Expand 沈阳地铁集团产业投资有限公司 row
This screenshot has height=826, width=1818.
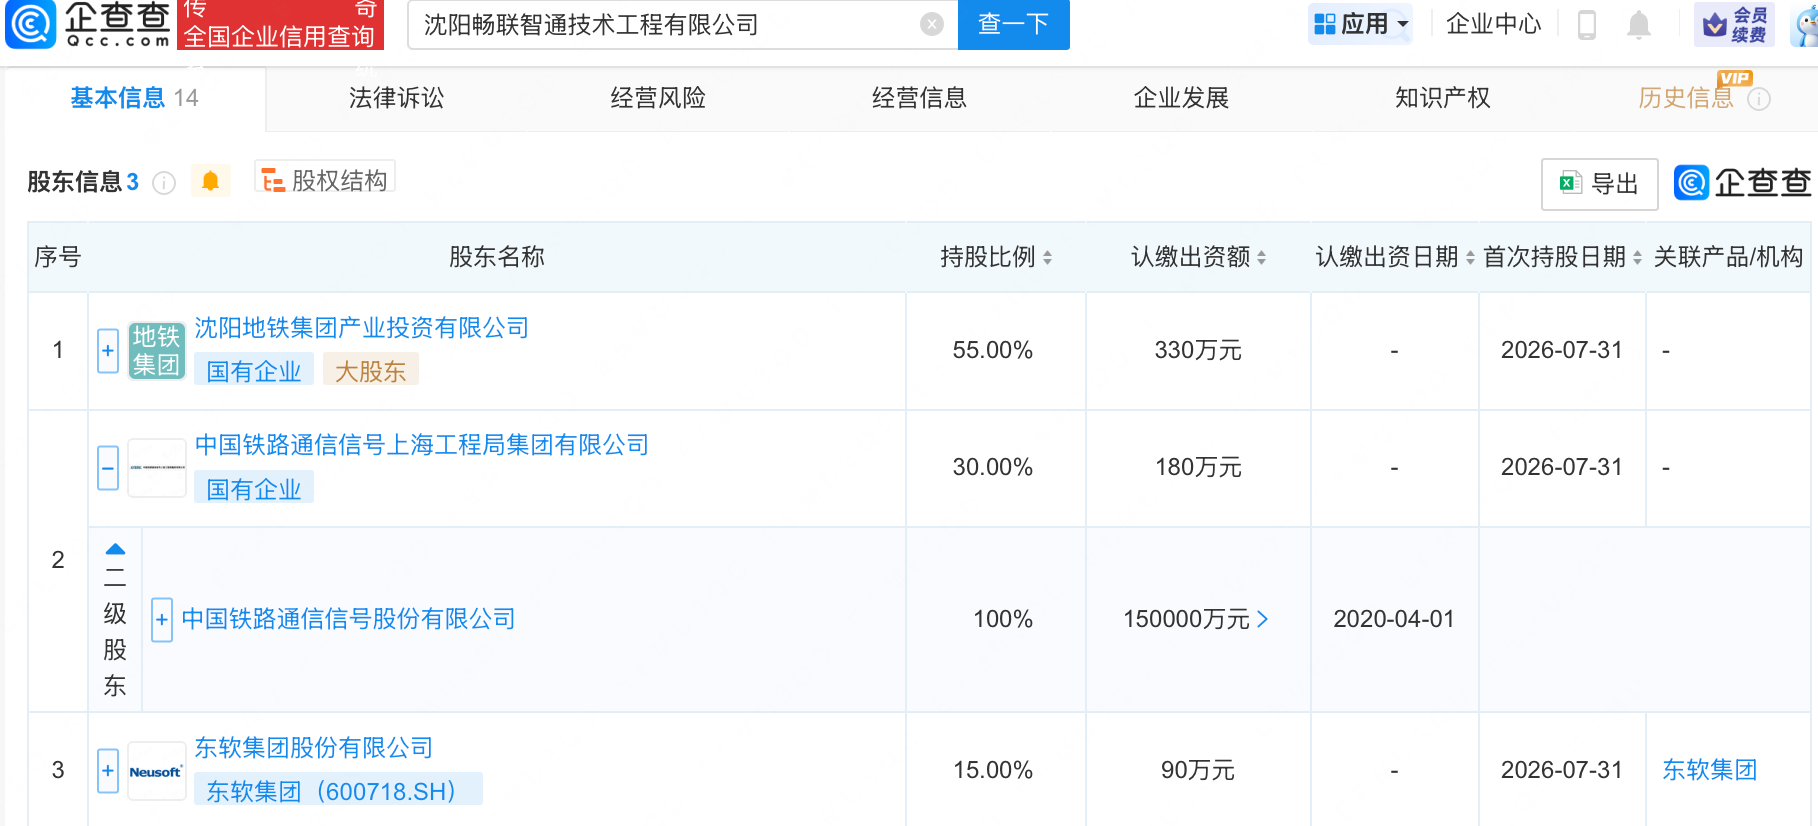pos(108,351)
